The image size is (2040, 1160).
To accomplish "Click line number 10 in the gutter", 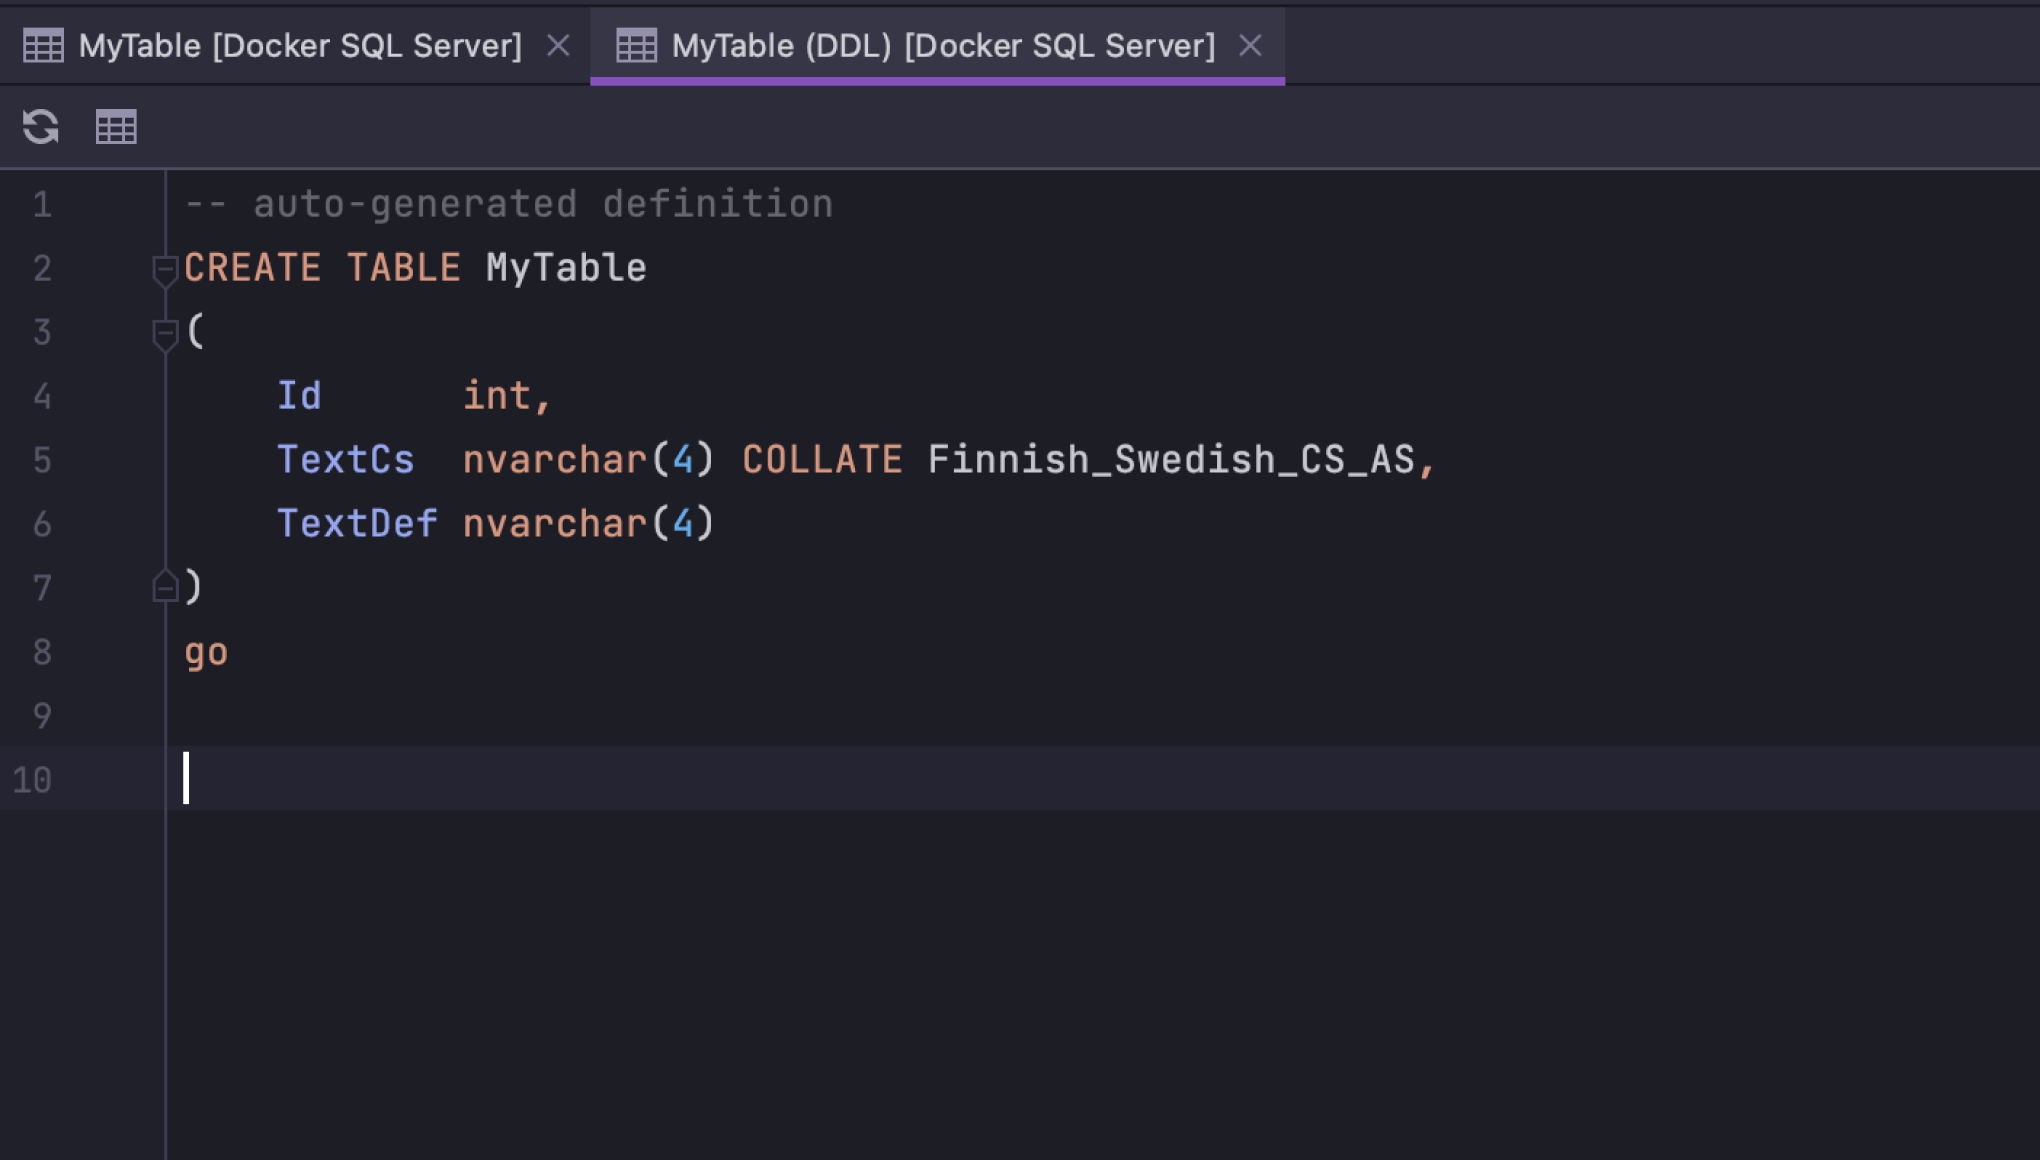I will pos(32,780).
